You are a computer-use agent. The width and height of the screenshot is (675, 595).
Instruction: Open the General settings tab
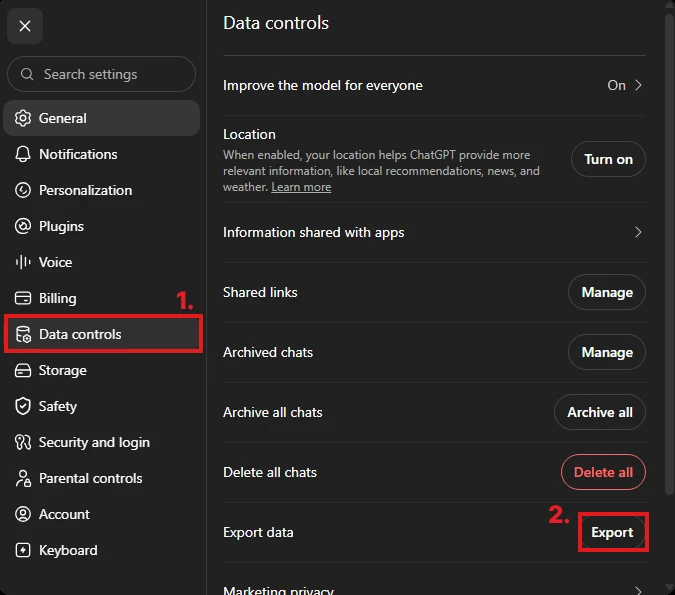click(102, 118)
